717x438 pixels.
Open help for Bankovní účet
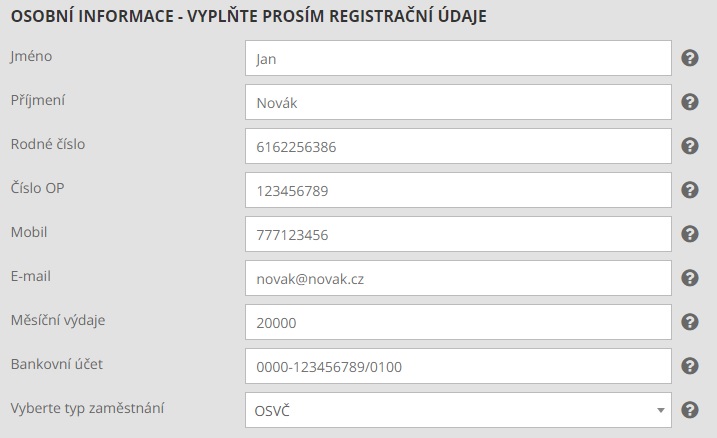[690, 366]
